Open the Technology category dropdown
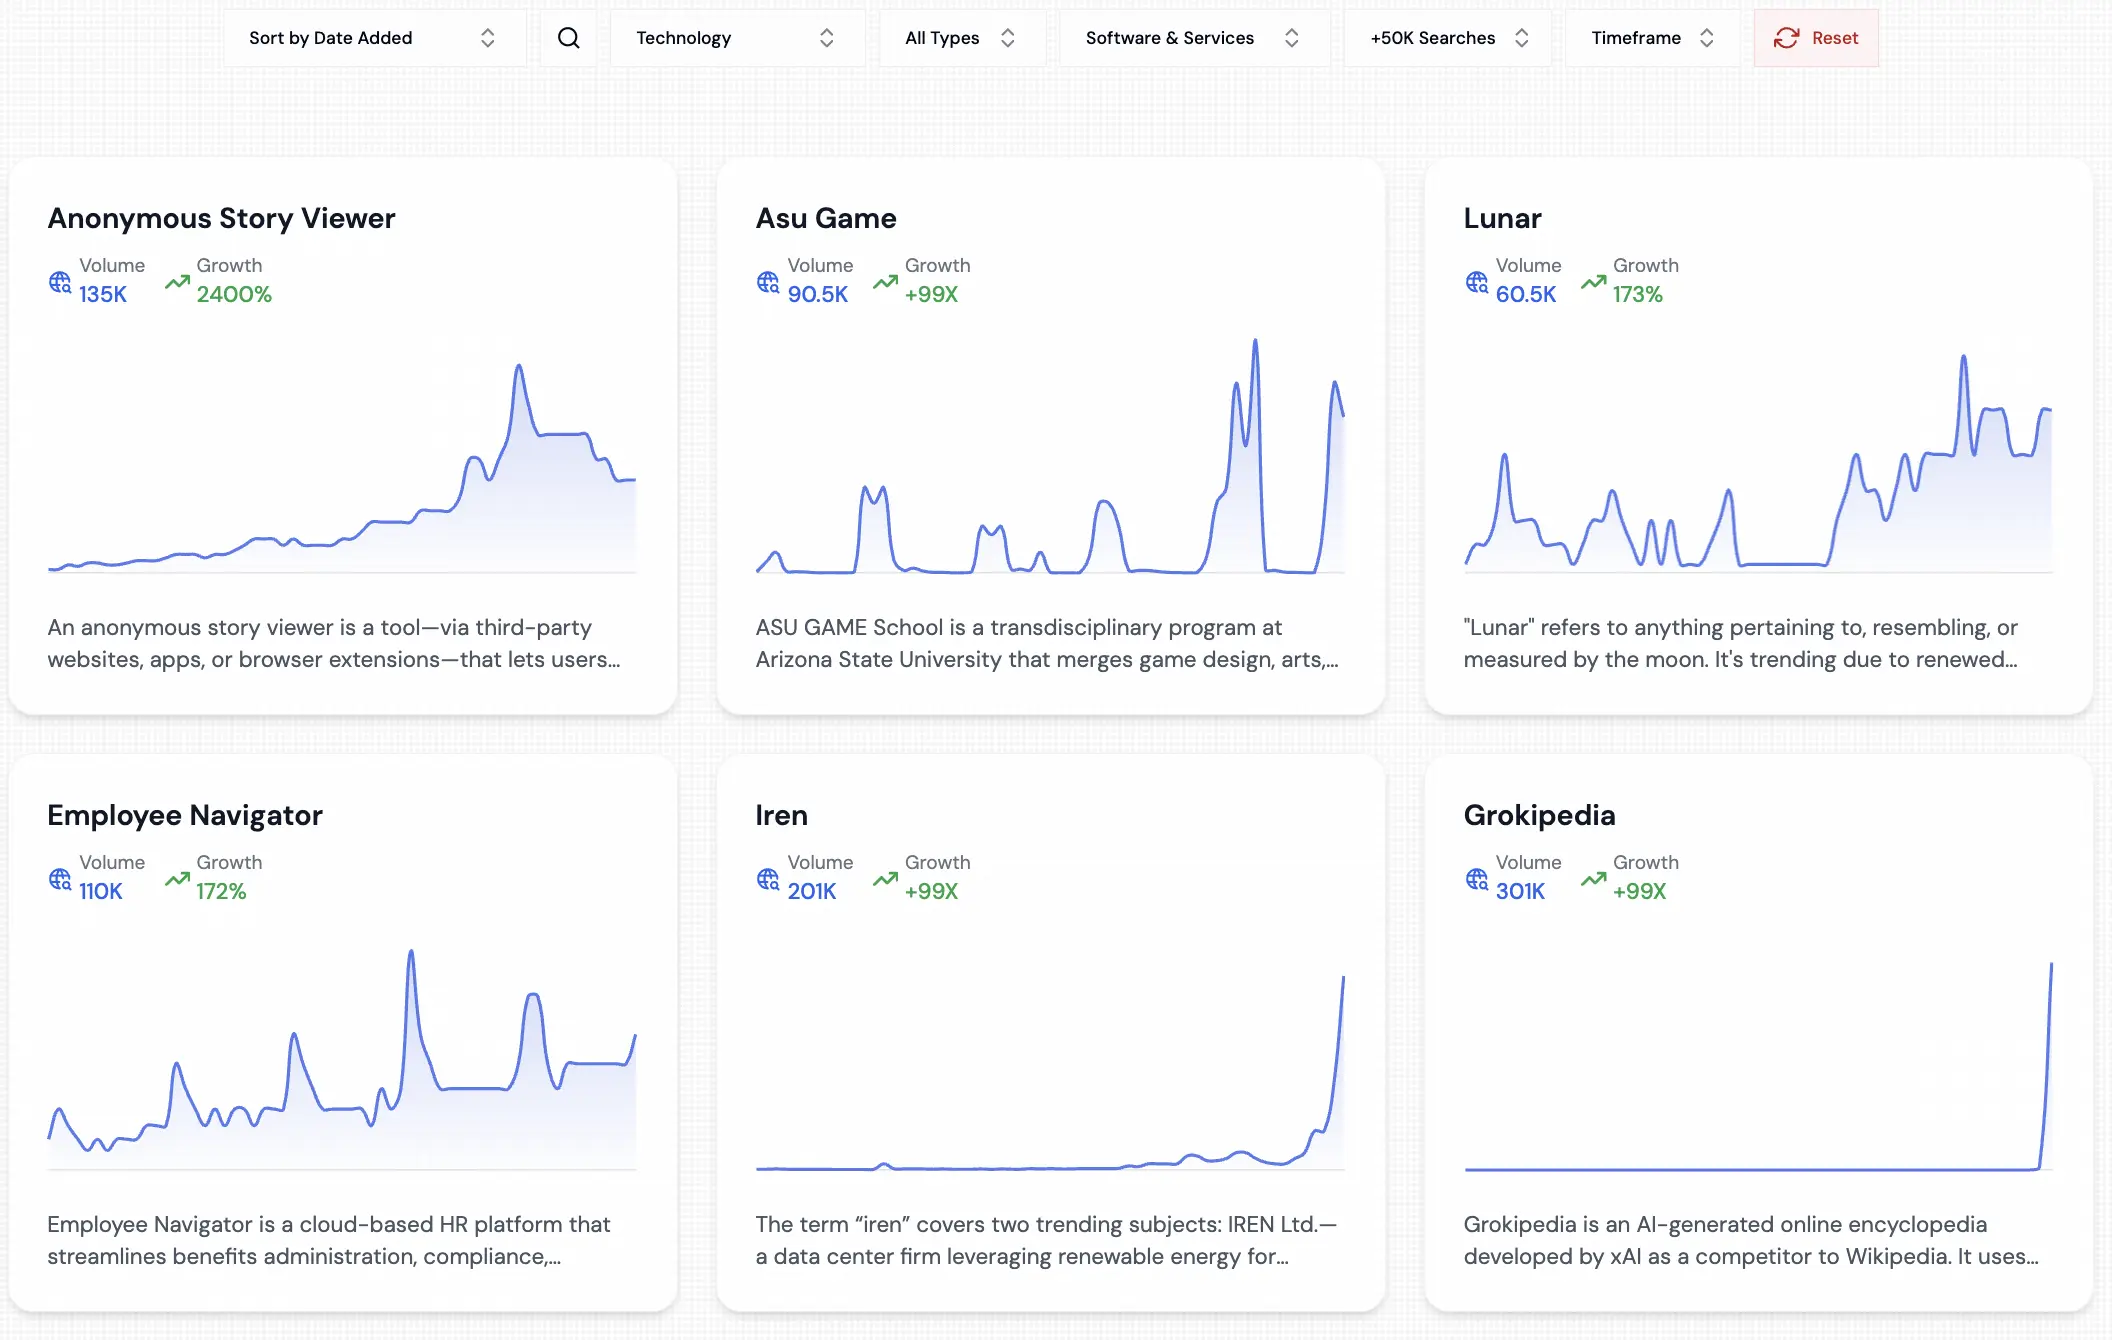This screenshot has width=2112, height=1340. pyautogui.click(x=737, y=38)
